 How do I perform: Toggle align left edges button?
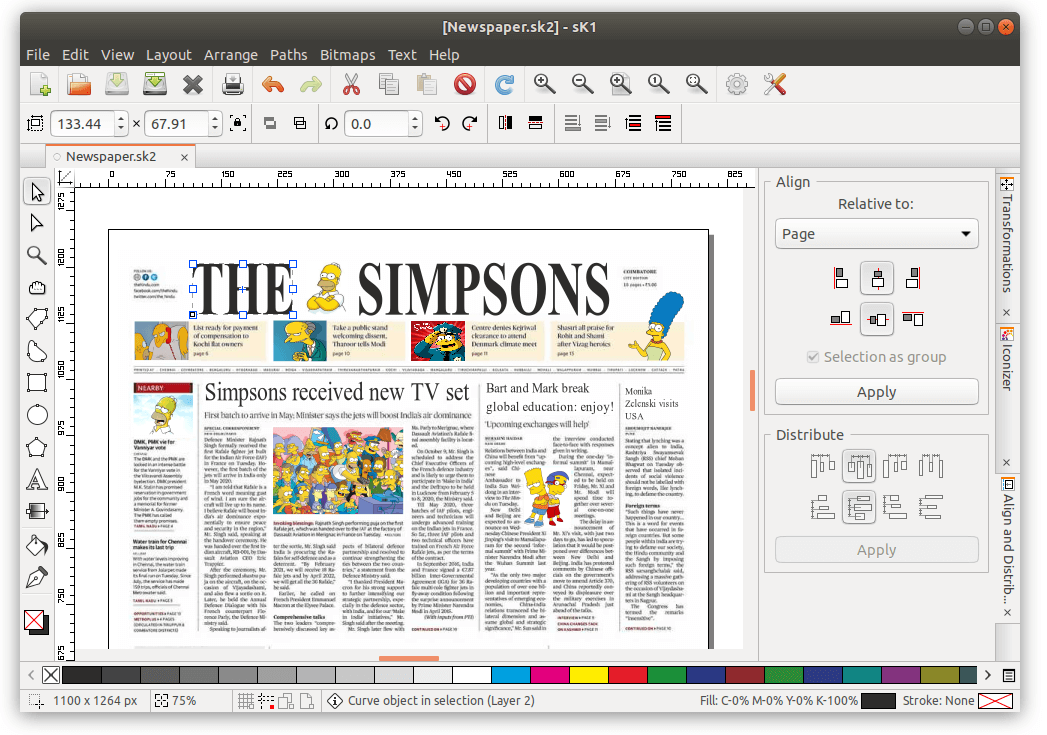pyautogui.click(x=841, y=278)
